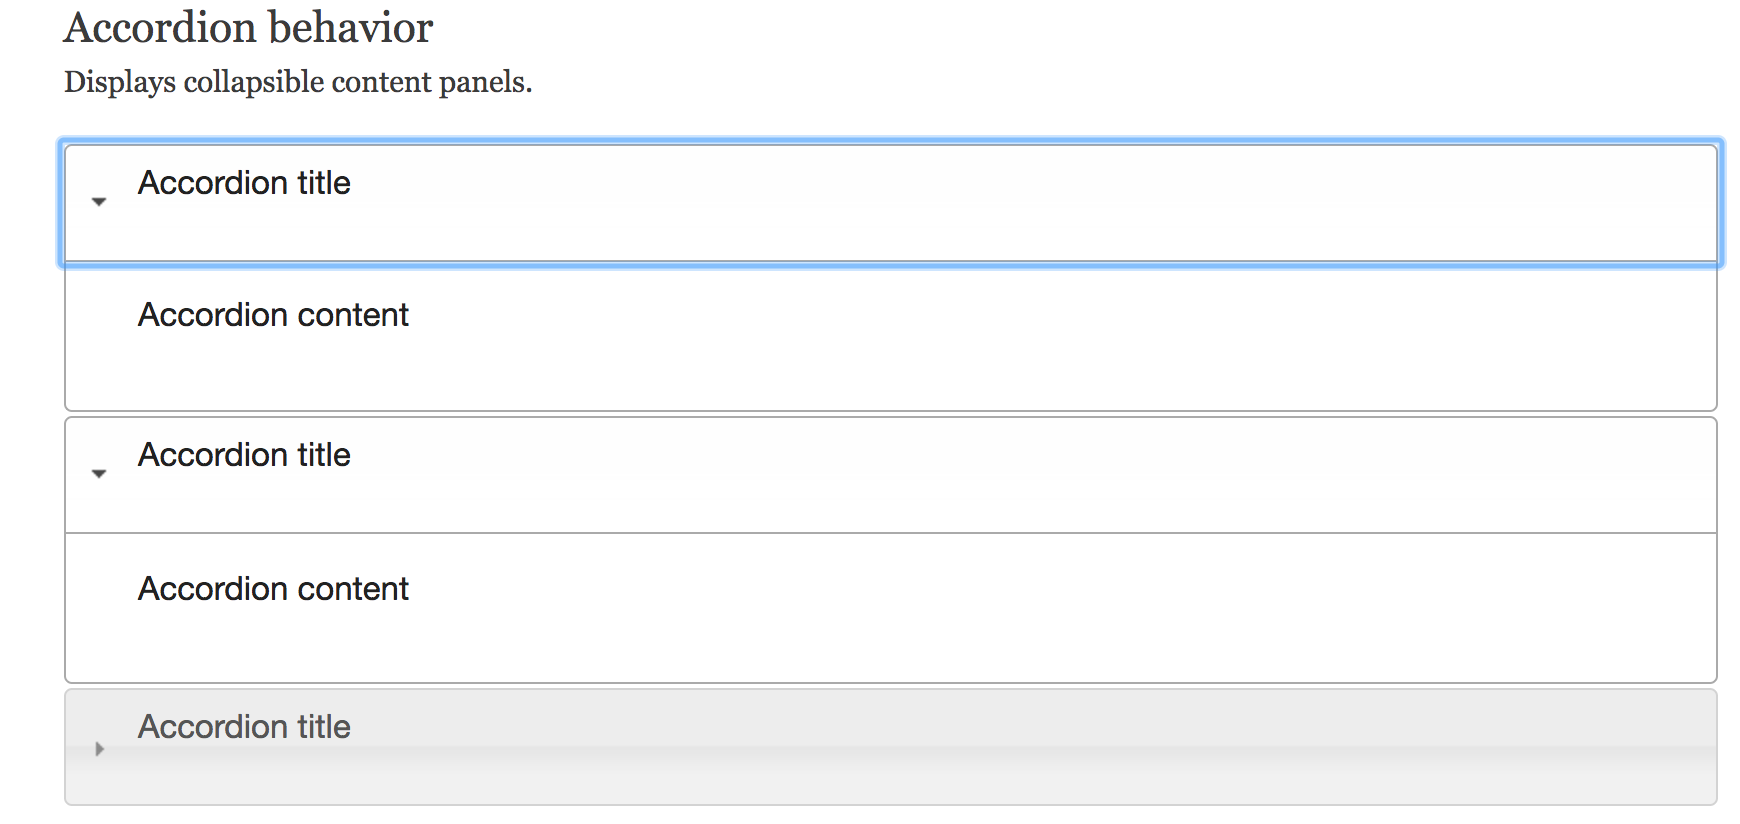1740x824 pixels.
Task: Select the 'Accordion behavior' page heading
Action: tap(248, 27)
